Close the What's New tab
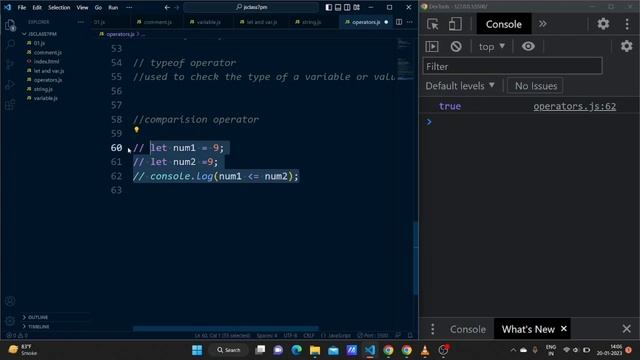This screenshot has width=640, height=360. click(x=564, y=329)
